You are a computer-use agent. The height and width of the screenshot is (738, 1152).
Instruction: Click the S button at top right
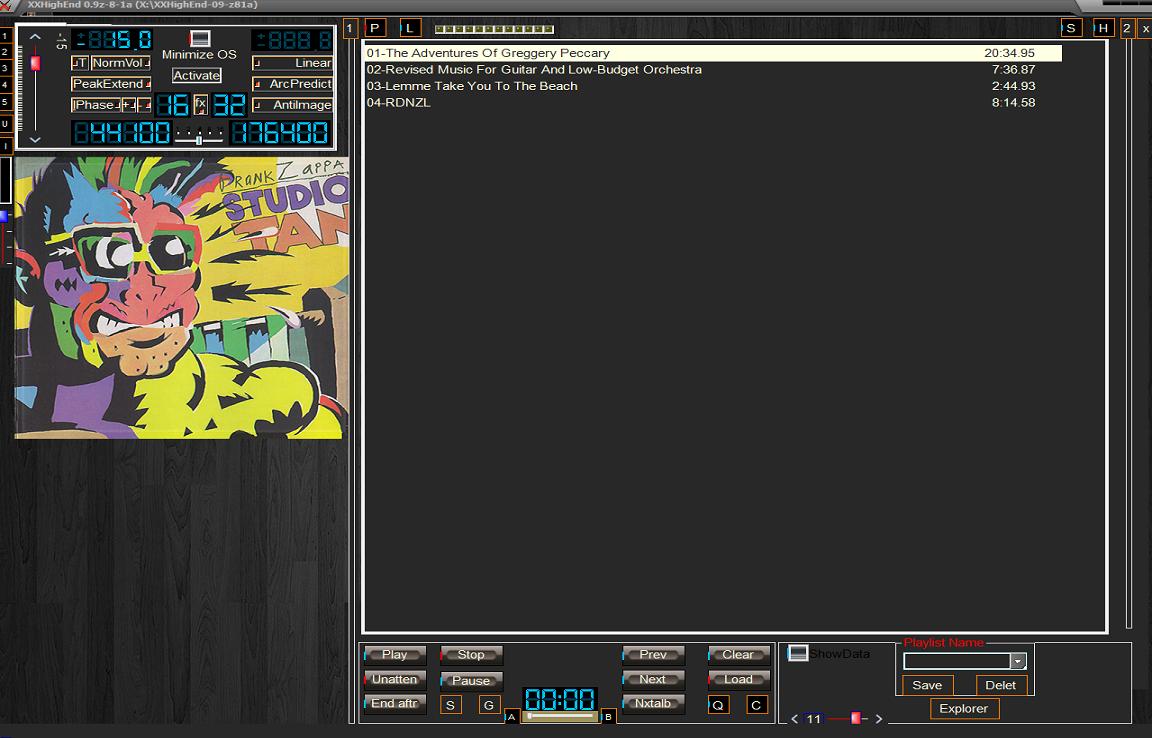(x=1071, y=28)
